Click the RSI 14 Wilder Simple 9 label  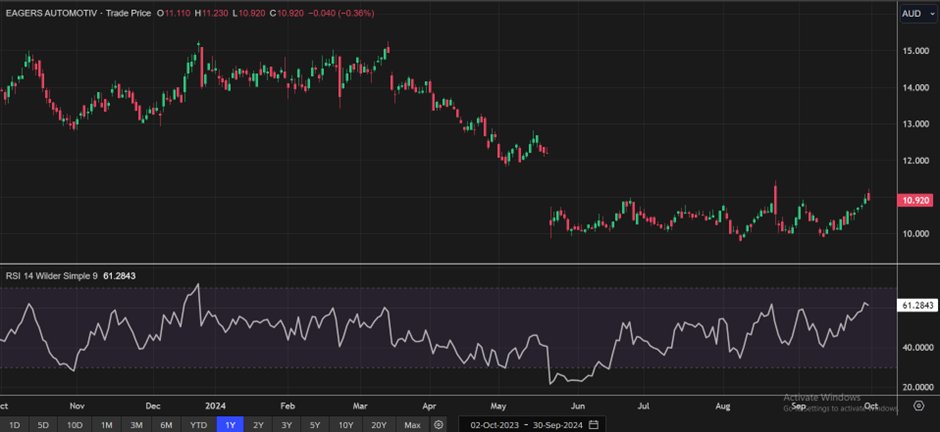point(52,276)
